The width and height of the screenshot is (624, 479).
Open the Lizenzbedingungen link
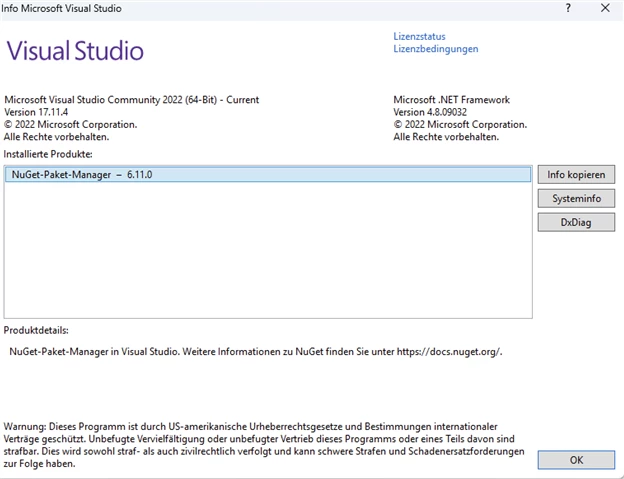coord(436,49)
